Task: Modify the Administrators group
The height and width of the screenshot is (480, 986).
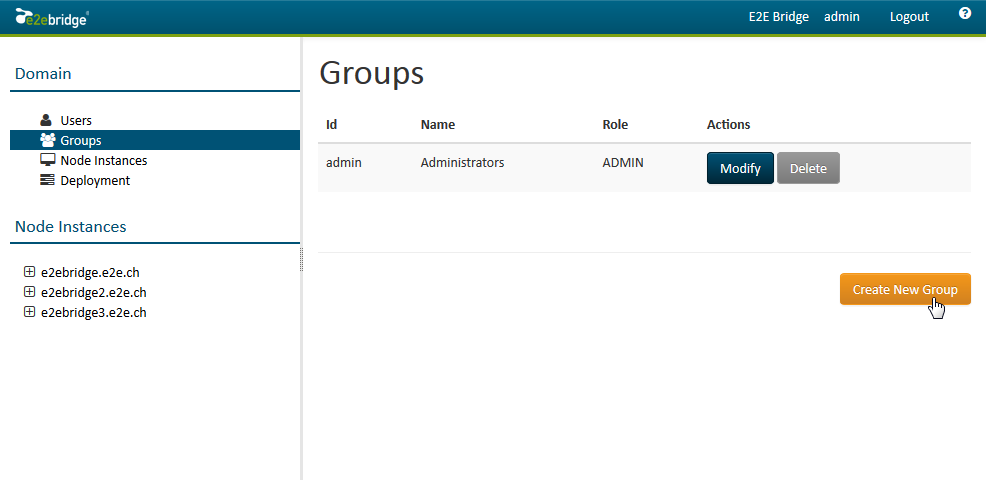Action: pos(740,168)
